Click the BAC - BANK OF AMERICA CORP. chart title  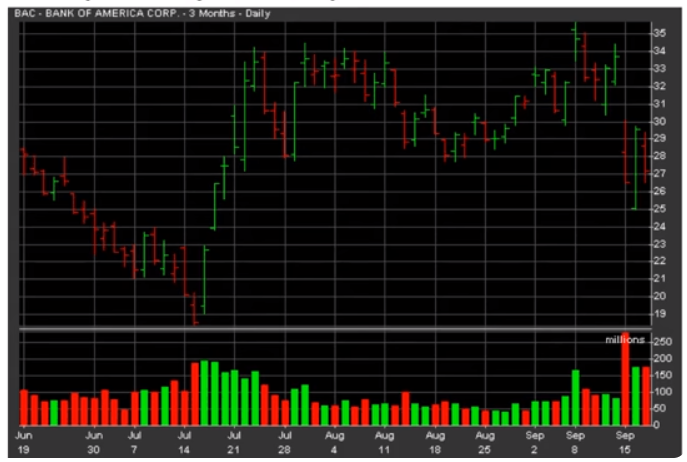click(x=142, y=13)
